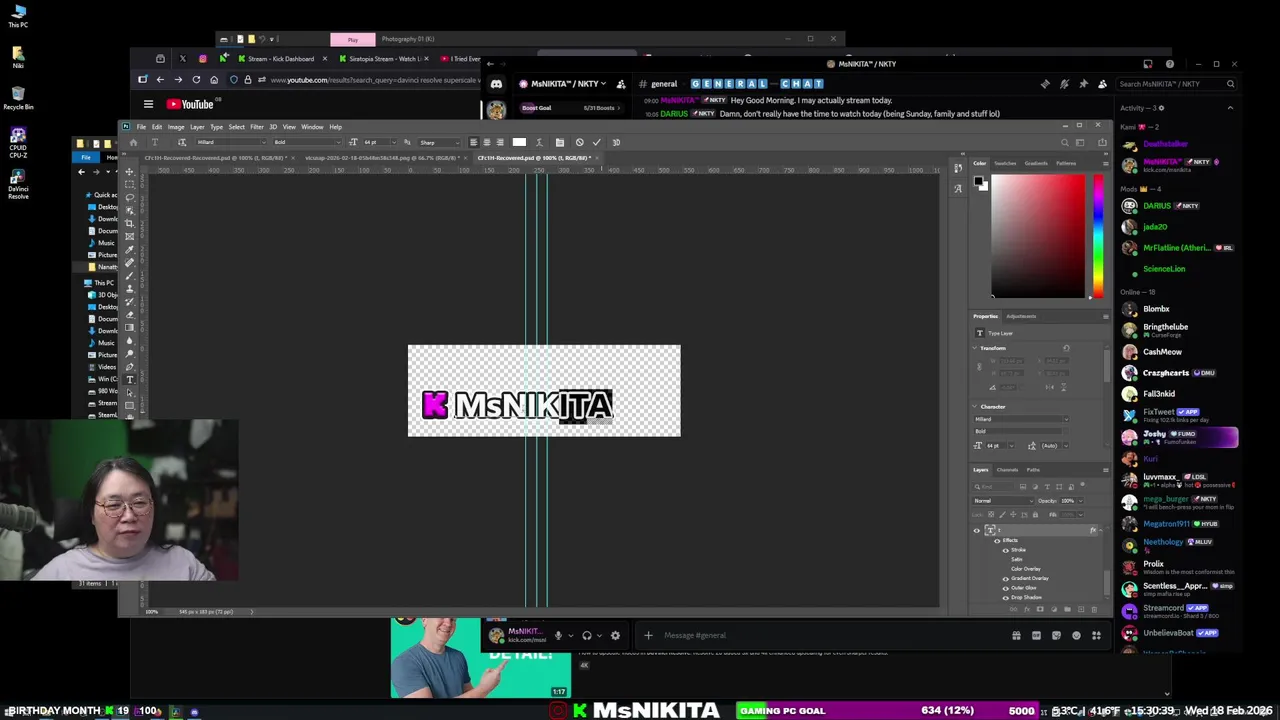The image size is (1280, 720).
Task: Switch to the Adjustments panel tab
Action: point(1021,316)
